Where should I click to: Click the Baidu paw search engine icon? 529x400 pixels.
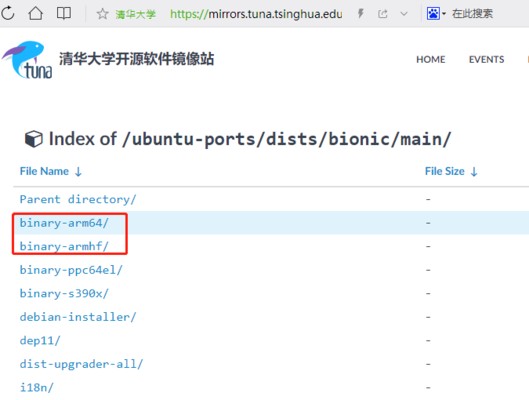coord(433,13)
